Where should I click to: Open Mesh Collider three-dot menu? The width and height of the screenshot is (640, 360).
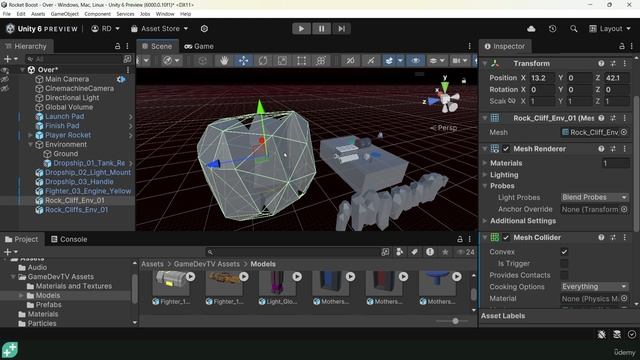point(624,238)
